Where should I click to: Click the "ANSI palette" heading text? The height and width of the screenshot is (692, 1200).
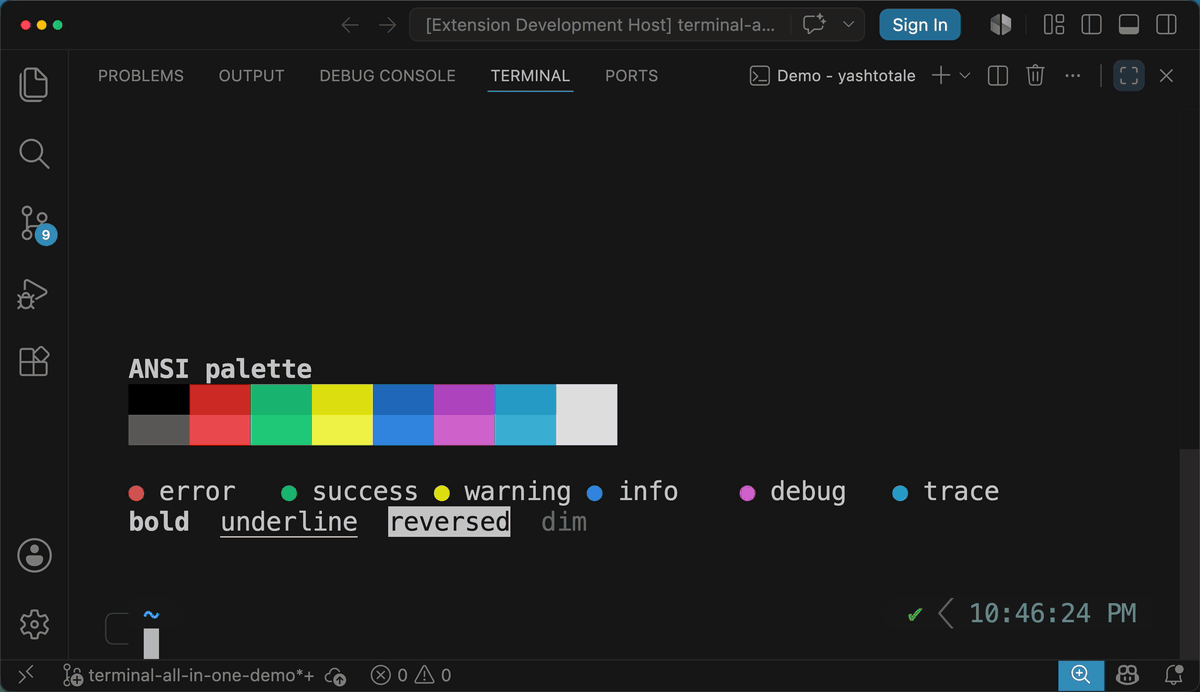click(220, 369)
